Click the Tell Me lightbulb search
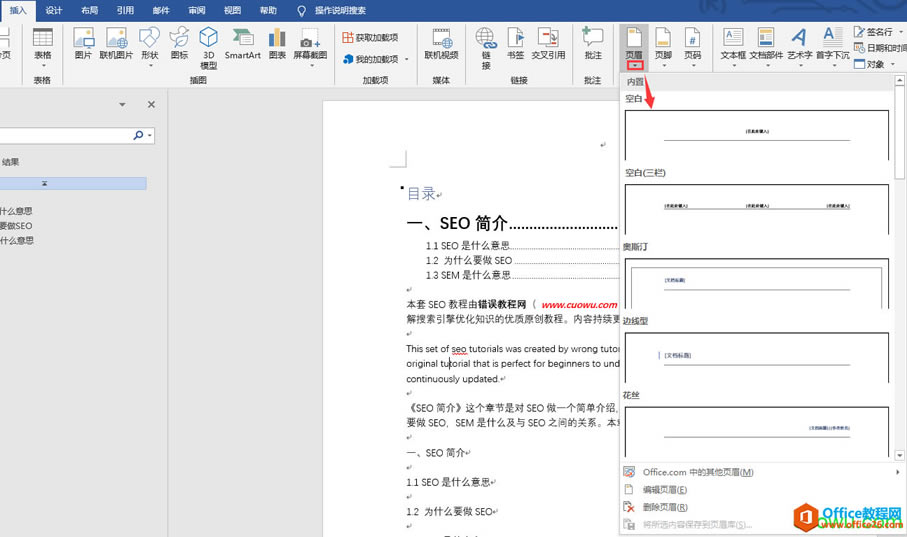 (301, 10)
